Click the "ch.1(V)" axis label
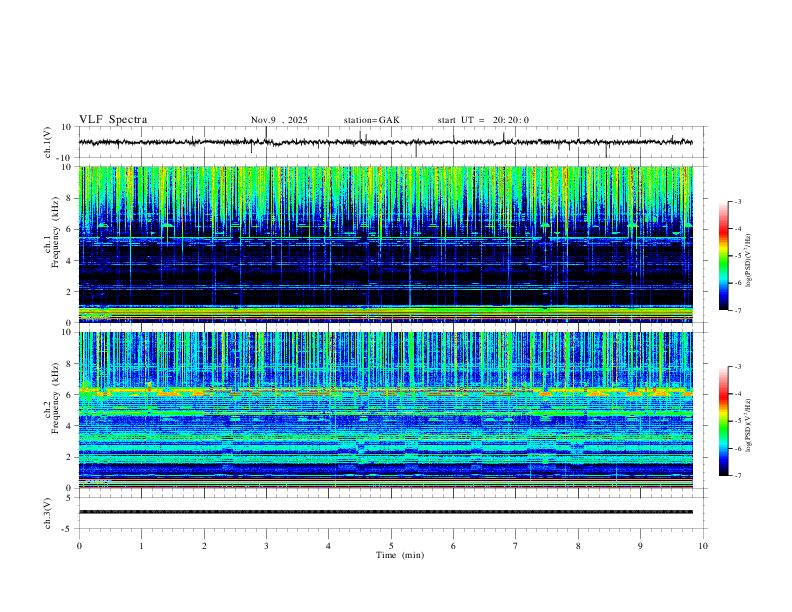792x612 pixels. pyautogui.click(x=48, y=142)
